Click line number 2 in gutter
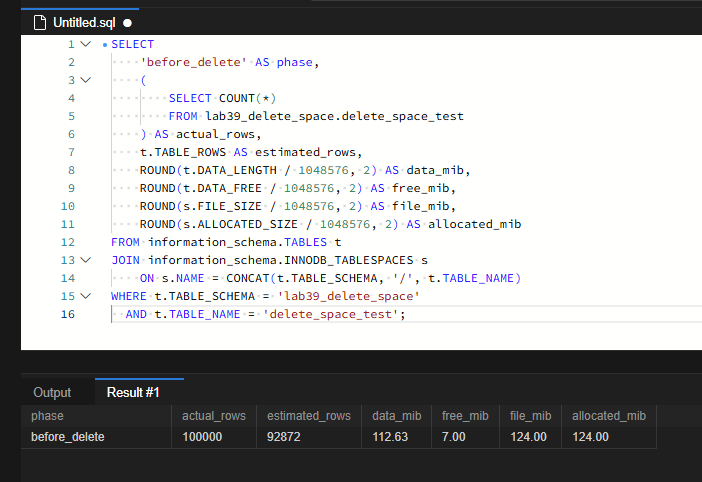Viewport: 702px width, 482px height. pos(71,62)
